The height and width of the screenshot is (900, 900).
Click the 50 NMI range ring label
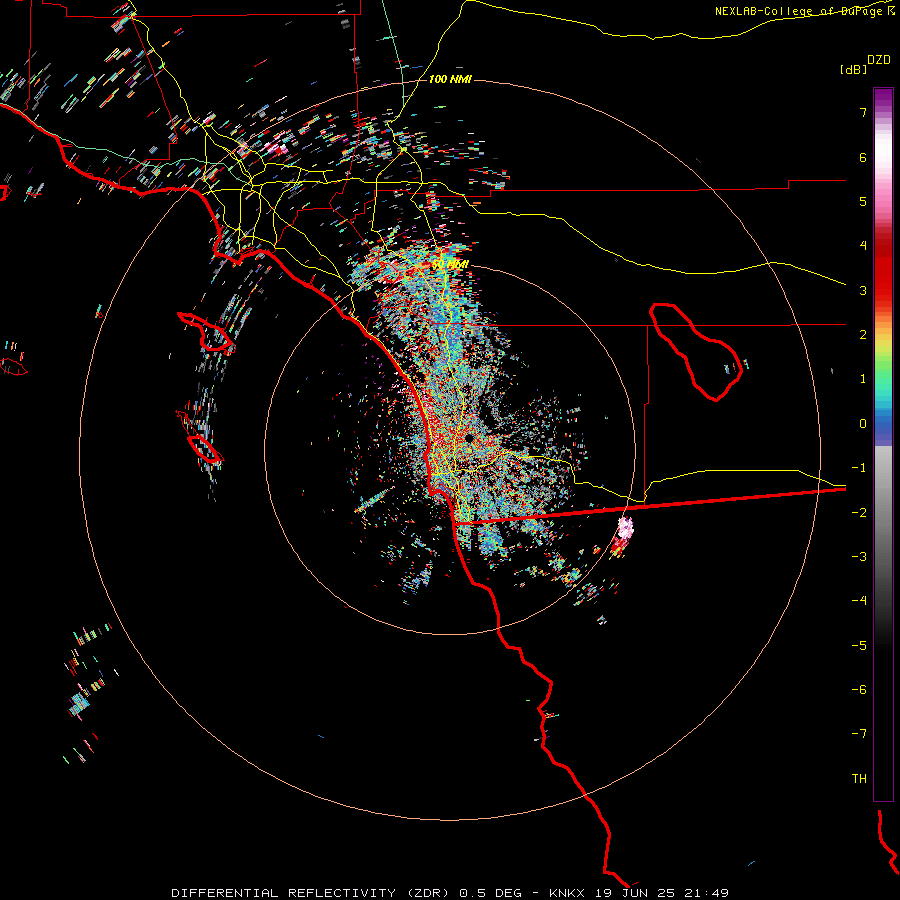(450, 265)
